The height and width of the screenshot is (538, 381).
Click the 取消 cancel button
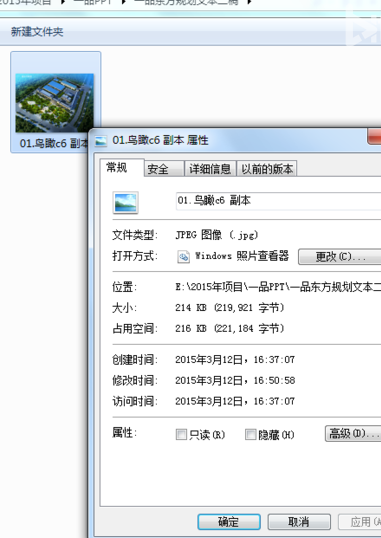tap(299, 522)
